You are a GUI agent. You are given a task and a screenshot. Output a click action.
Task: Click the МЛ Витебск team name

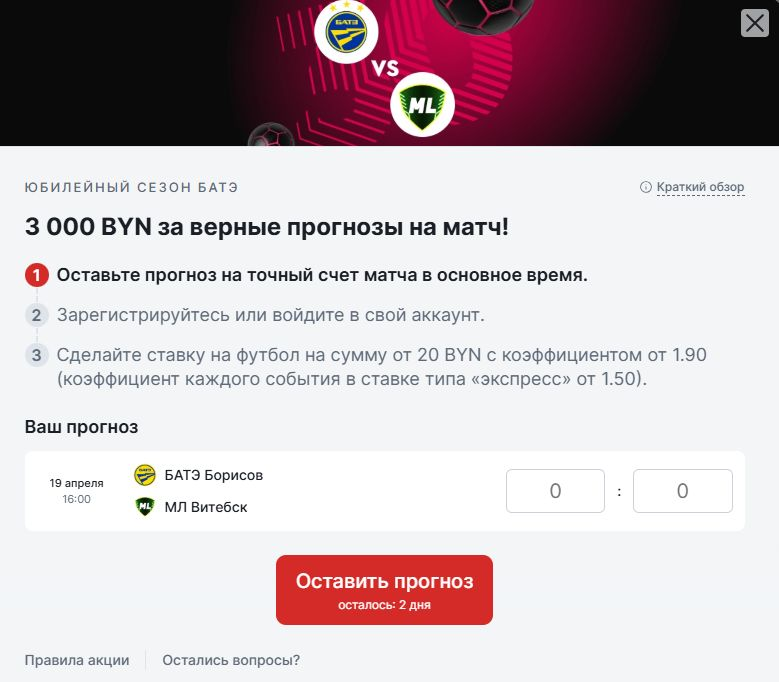coord(206,507)
